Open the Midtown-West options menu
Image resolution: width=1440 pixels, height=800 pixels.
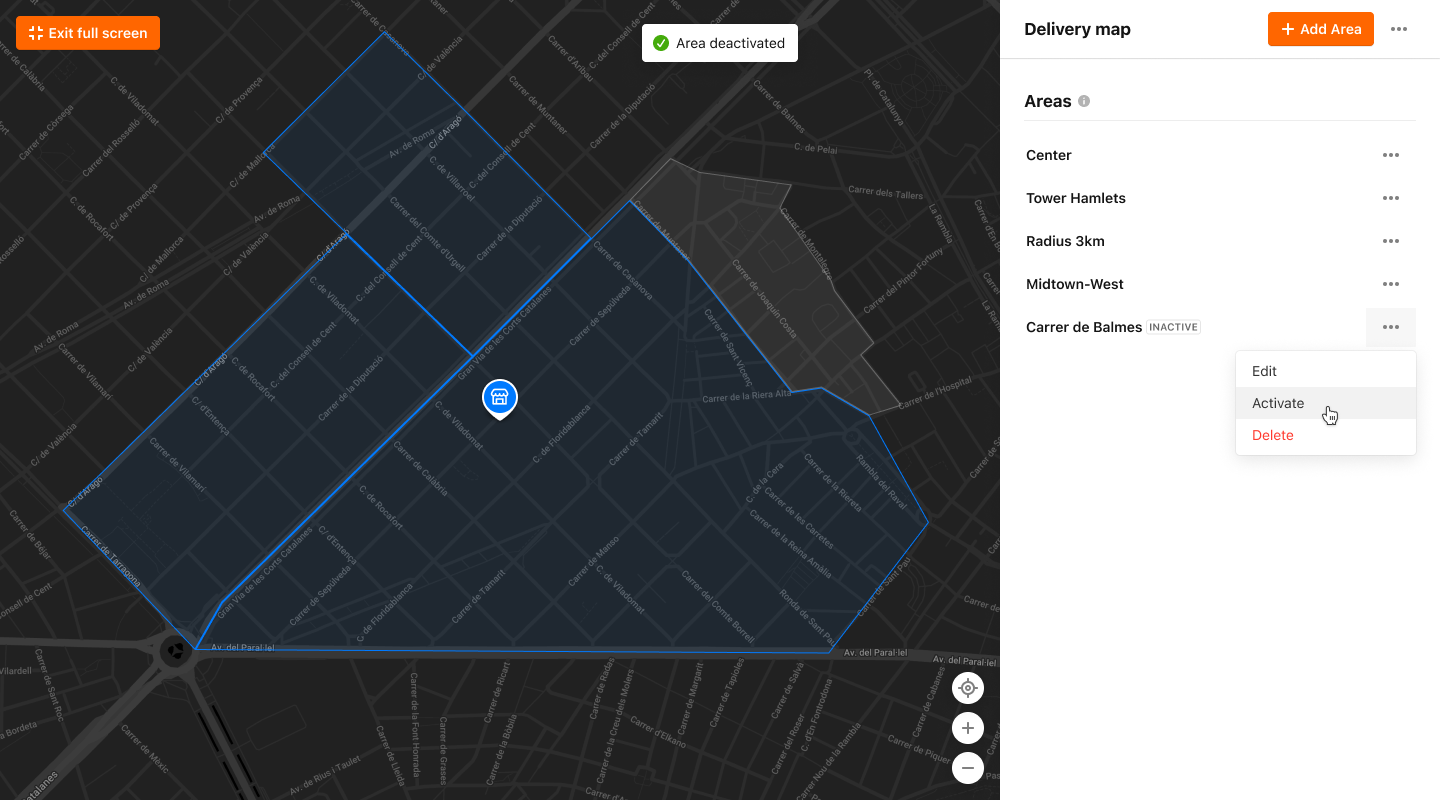tap(1390, 284)
